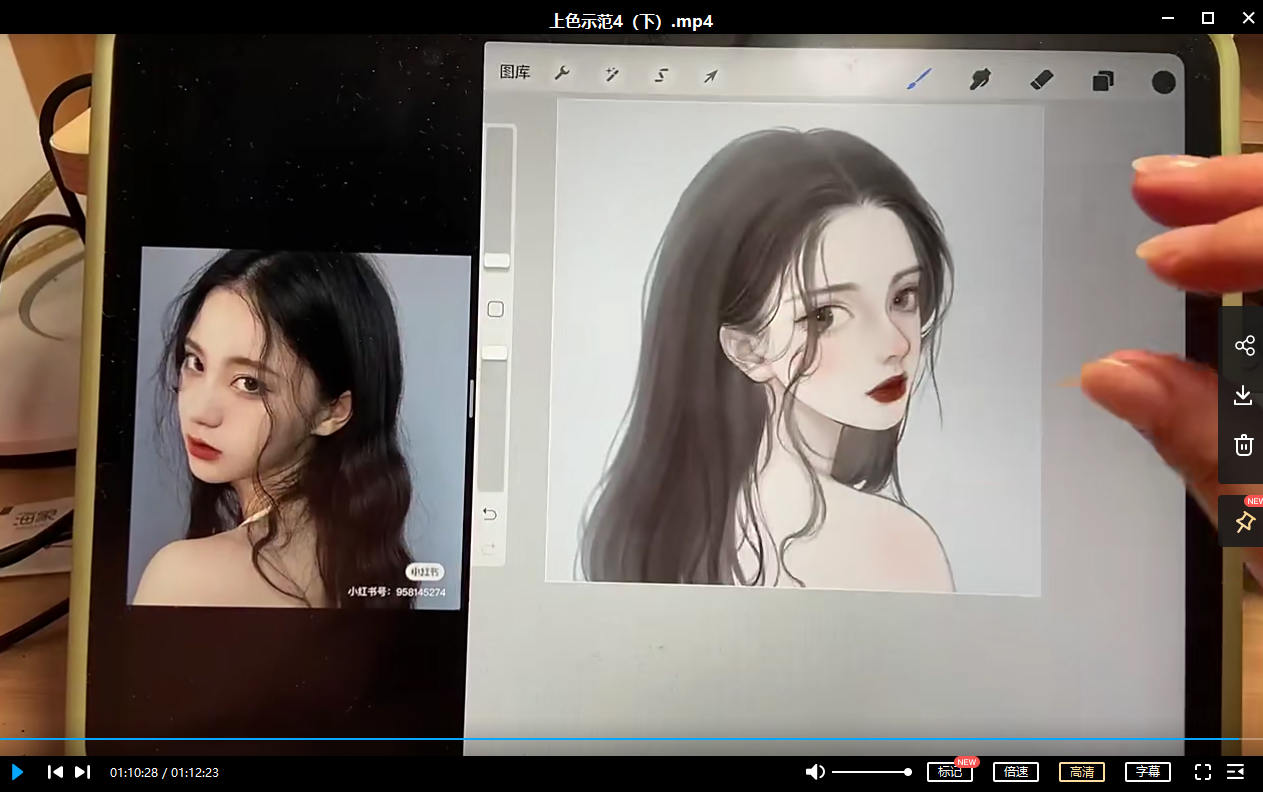1263x792 pixels.
Task: Click the share icon on the right sidebar
Action: click(x=1244, y=346)
